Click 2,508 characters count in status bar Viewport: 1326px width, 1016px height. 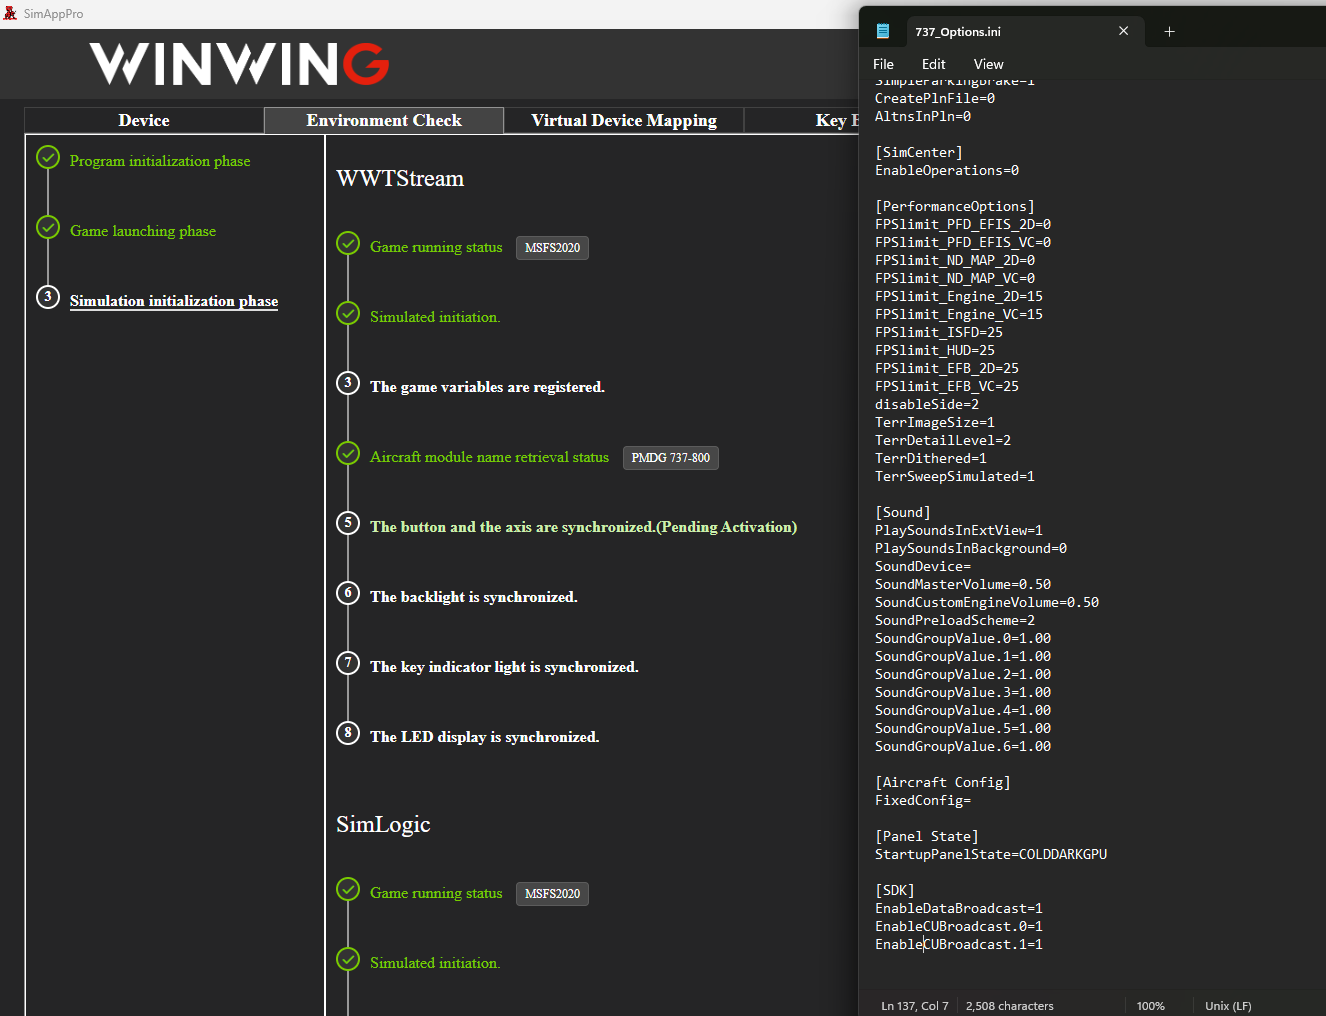click(x=1010, y=1006)
